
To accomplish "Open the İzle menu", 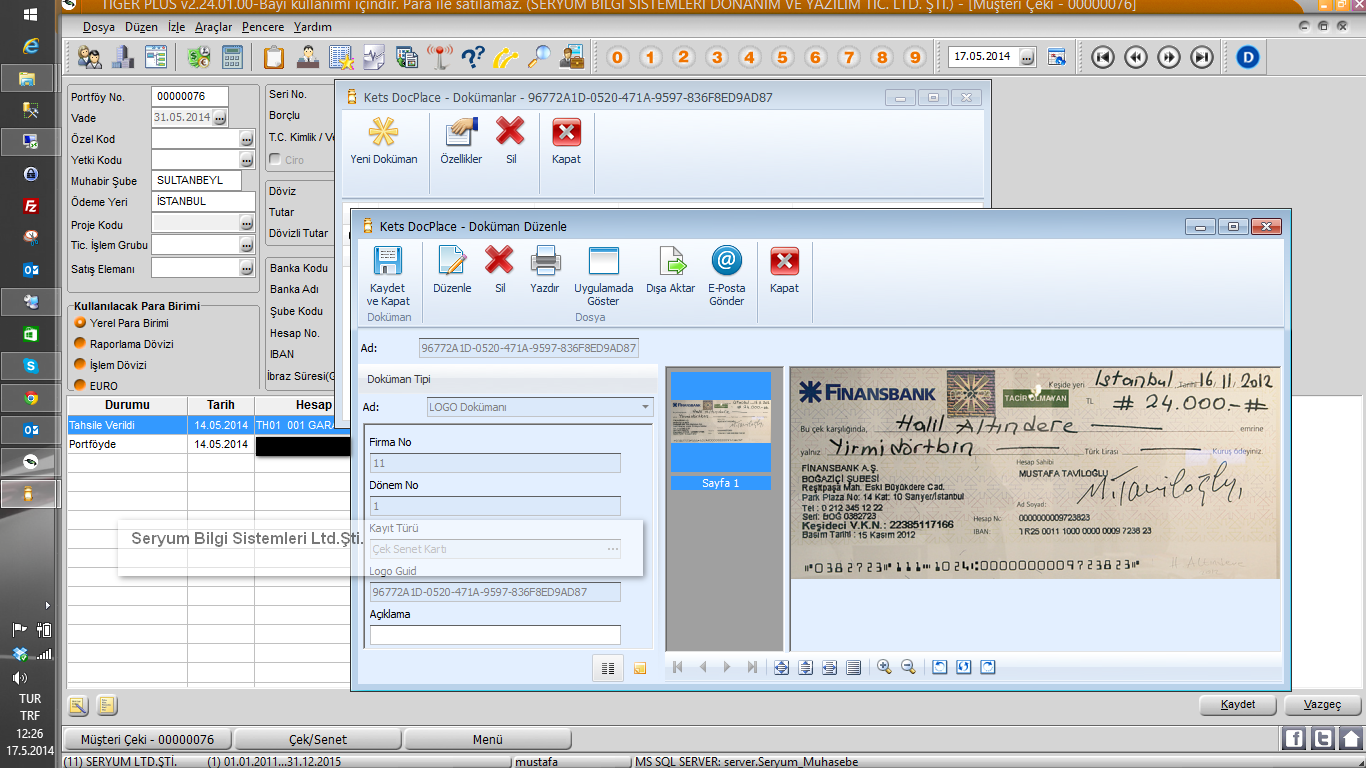I will pyautogui.click(x=178, y=27).
